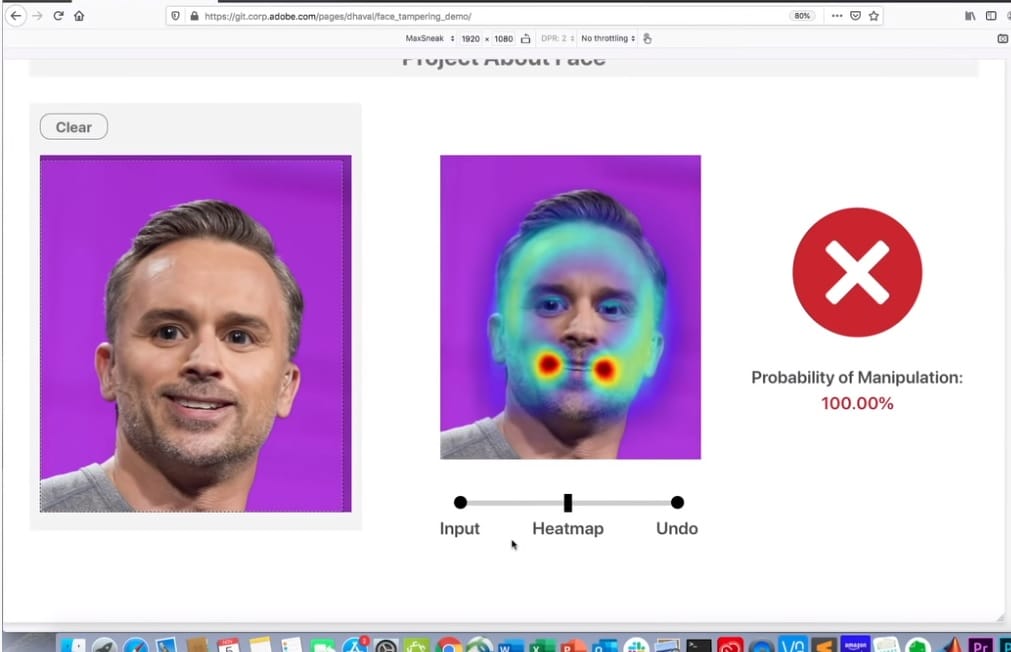
Task: Open Amazon app in the dock
Action: [856, 645]
